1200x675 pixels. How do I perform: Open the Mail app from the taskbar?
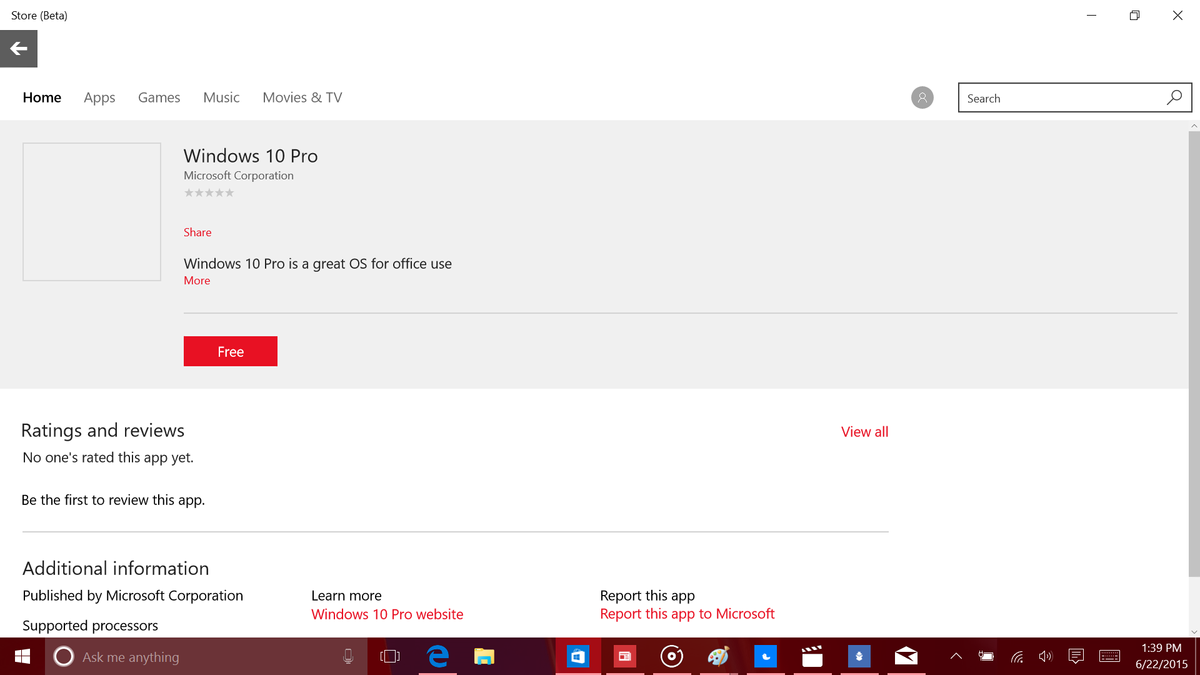point(906,656)
